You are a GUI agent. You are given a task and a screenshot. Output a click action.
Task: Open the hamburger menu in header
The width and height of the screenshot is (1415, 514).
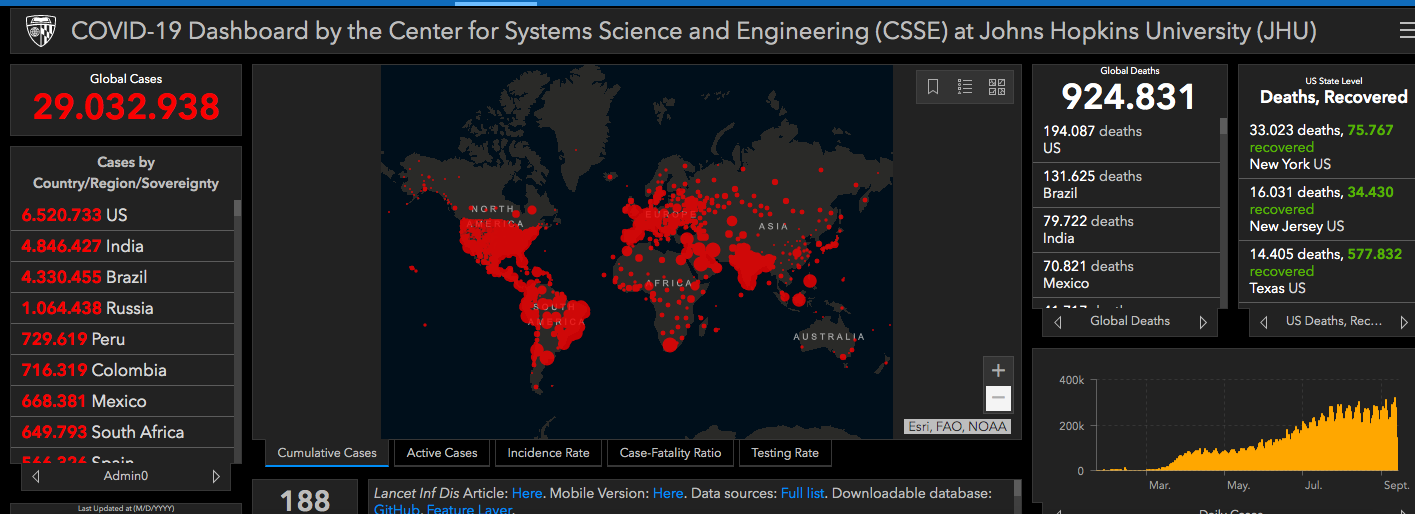1406,32
